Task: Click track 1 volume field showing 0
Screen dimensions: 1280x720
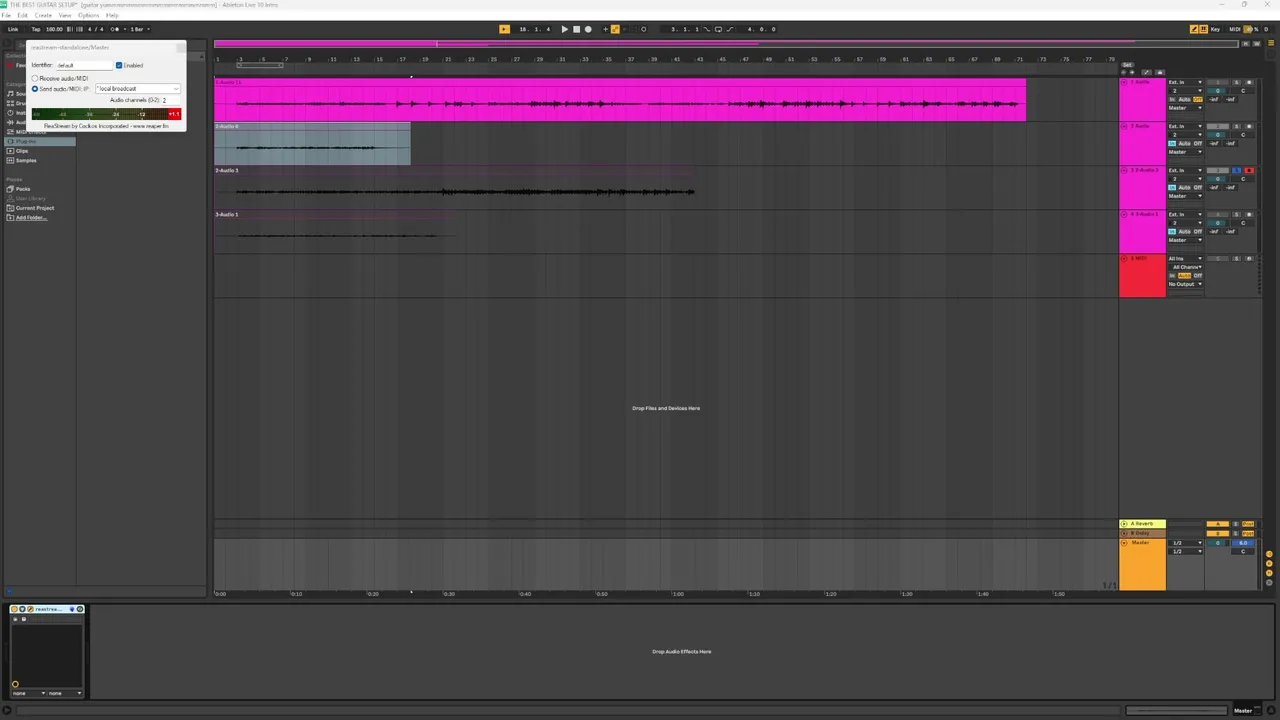Action: (x=1218, y=91)
